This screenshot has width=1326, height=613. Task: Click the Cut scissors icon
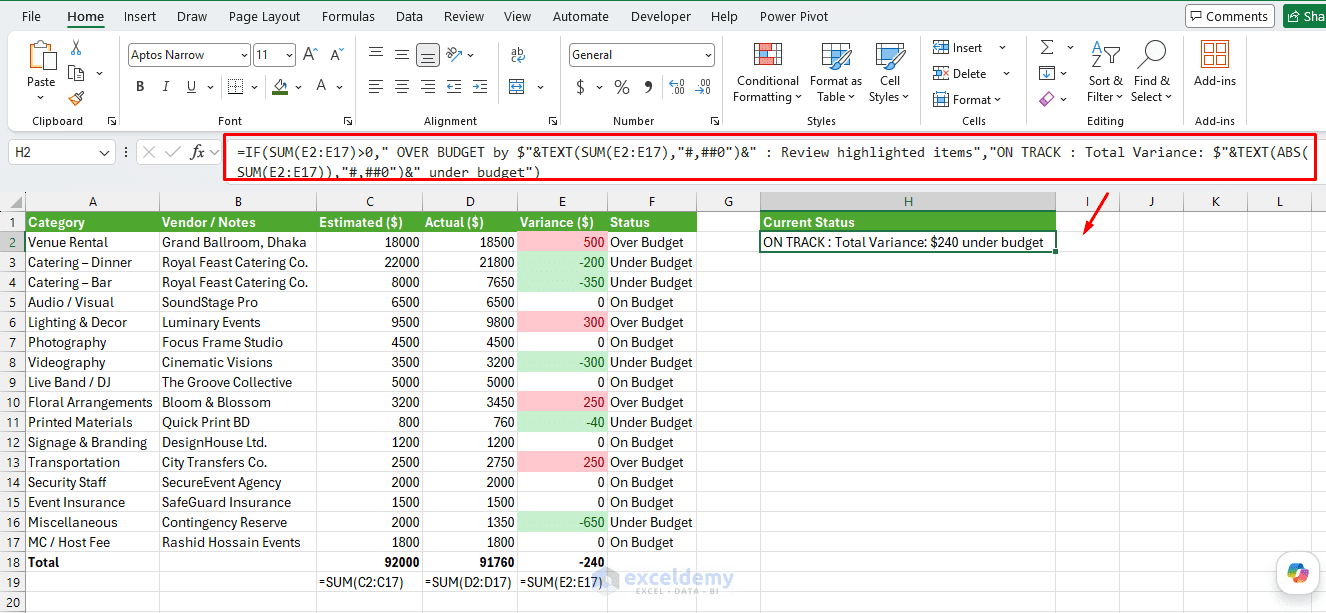point(76,48)
